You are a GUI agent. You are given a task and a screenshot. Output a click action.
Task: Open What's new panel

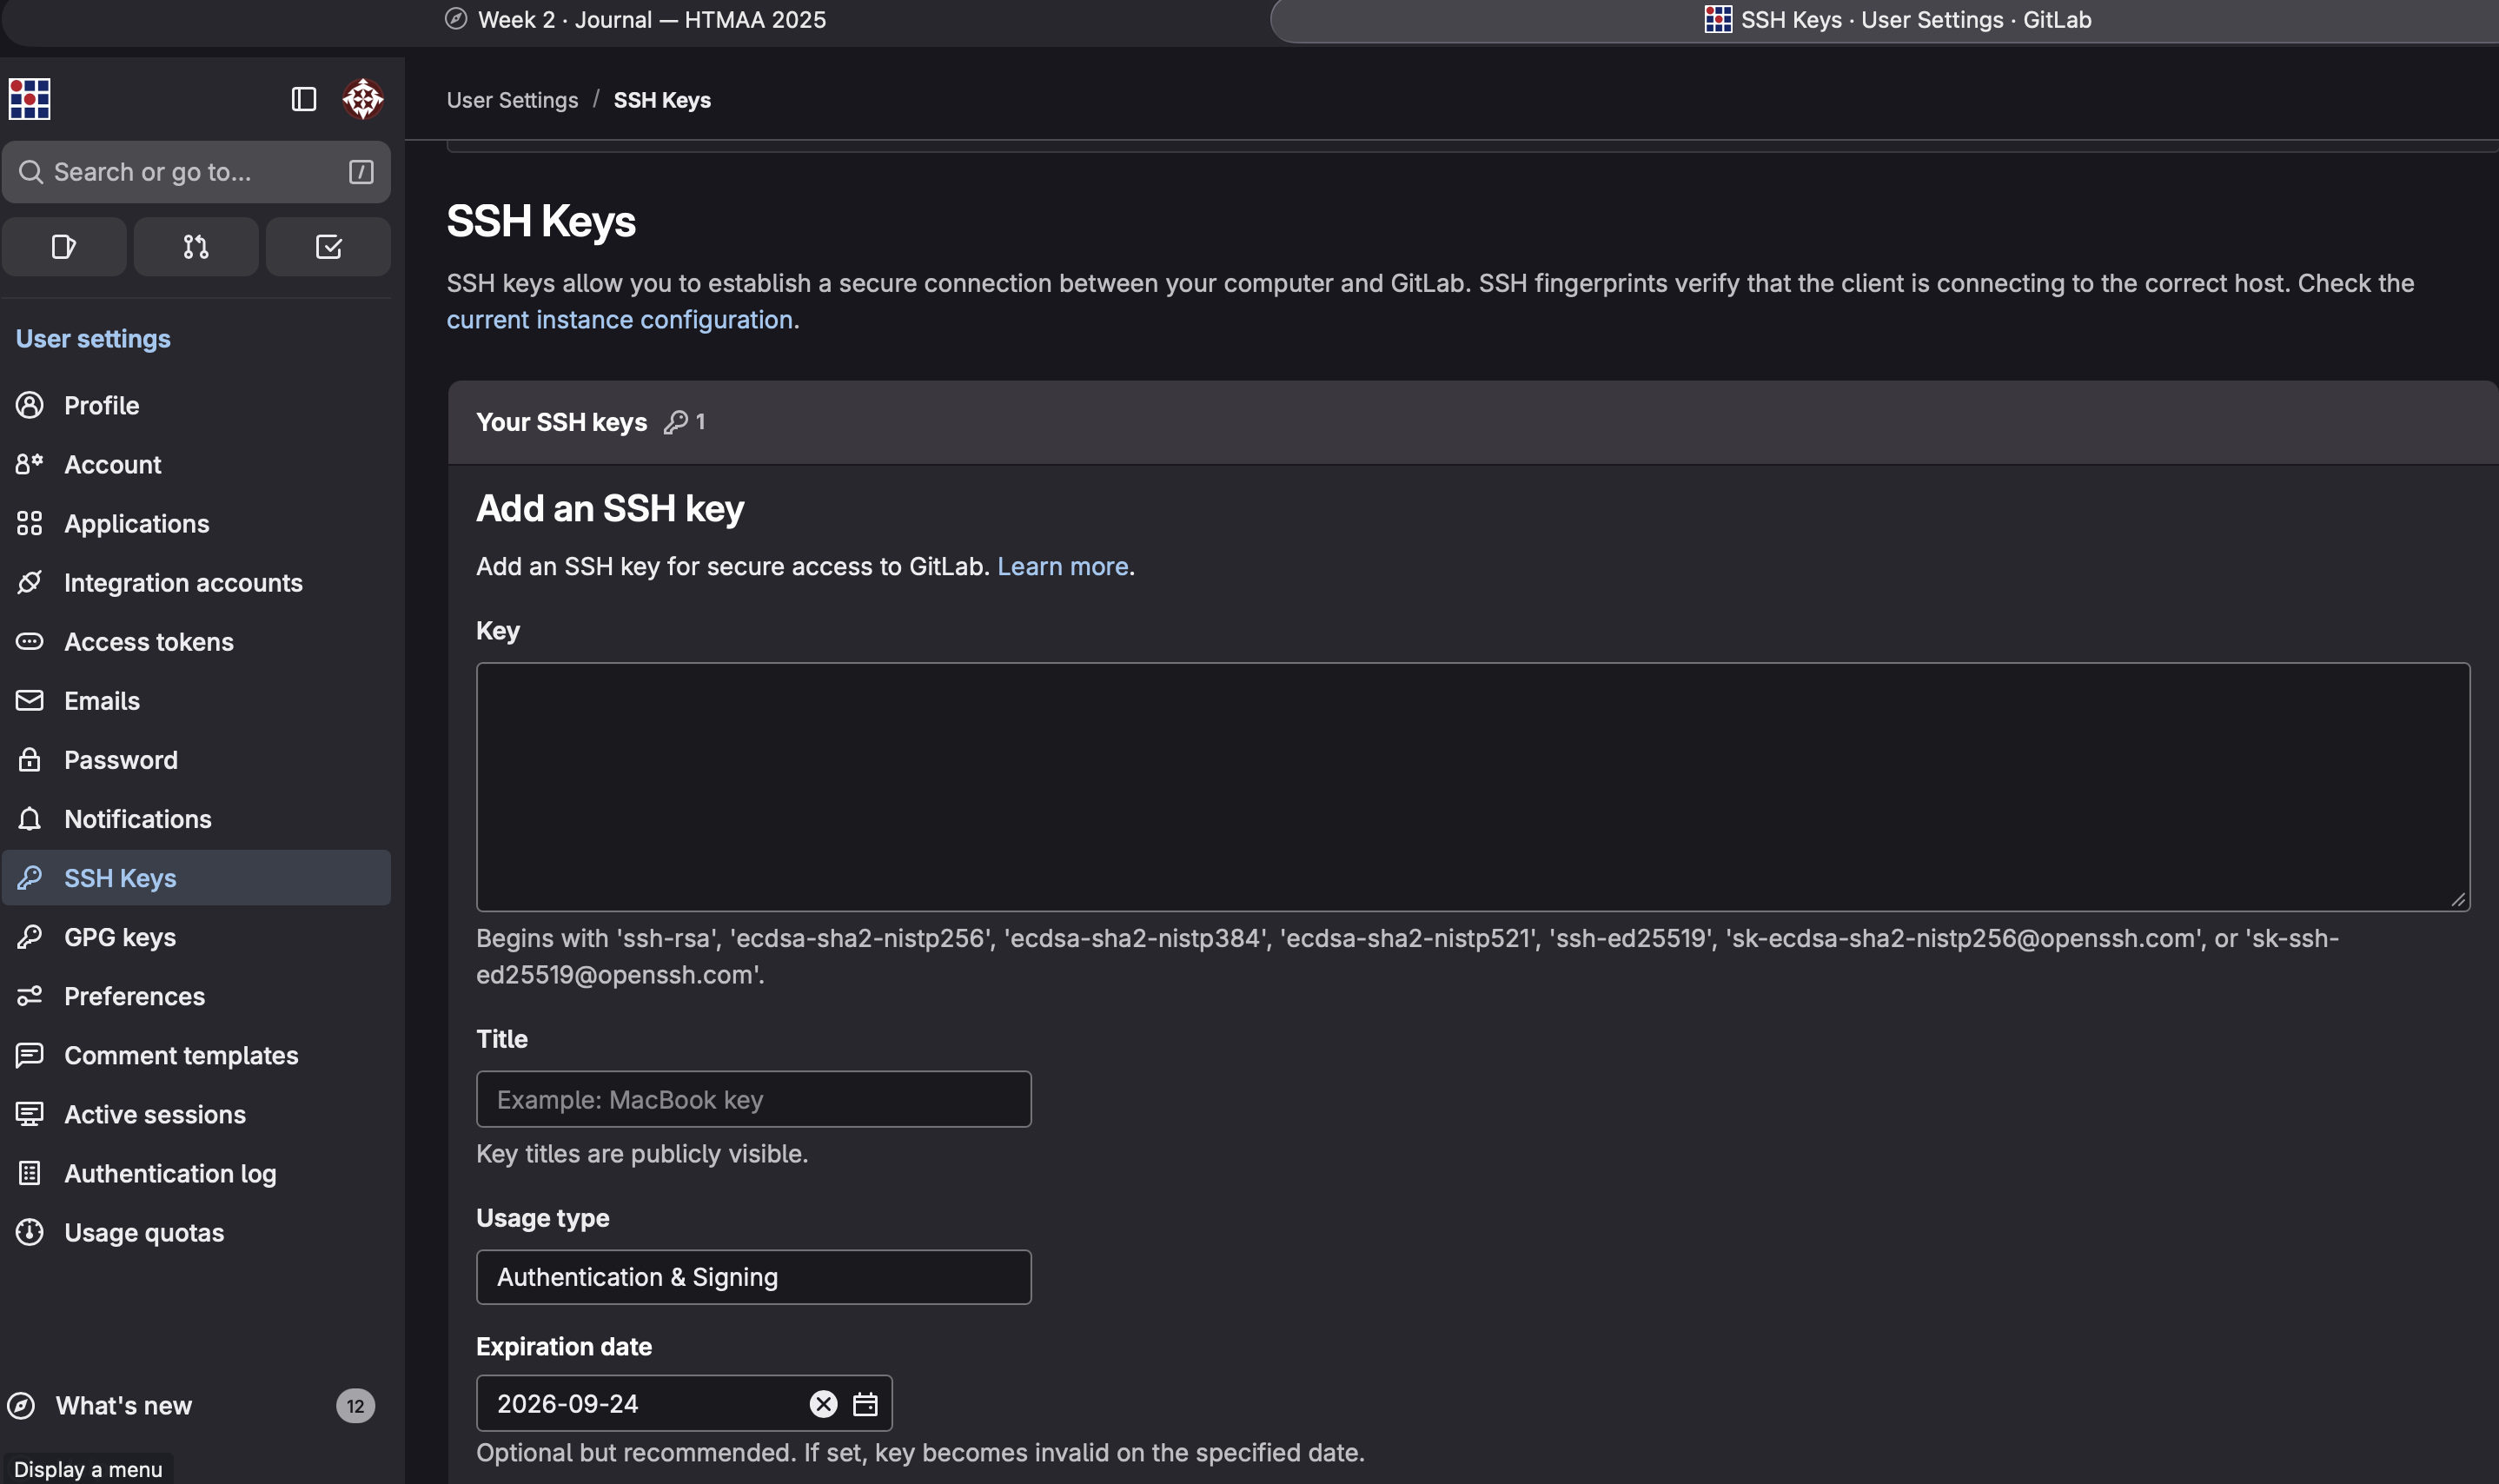[124, 1406]
